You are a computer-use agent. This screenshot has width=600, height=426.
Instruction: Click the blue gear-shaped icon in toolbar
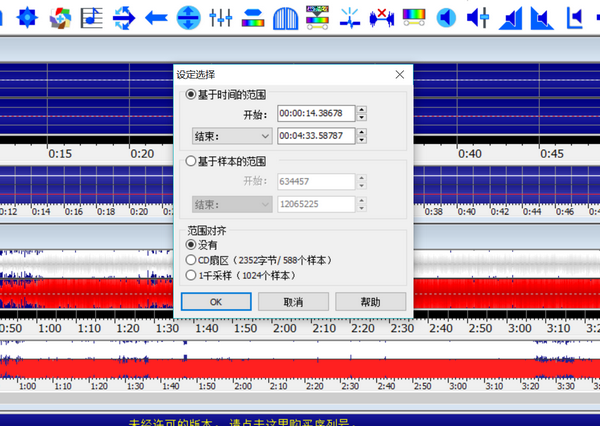[x=29, y=16]
